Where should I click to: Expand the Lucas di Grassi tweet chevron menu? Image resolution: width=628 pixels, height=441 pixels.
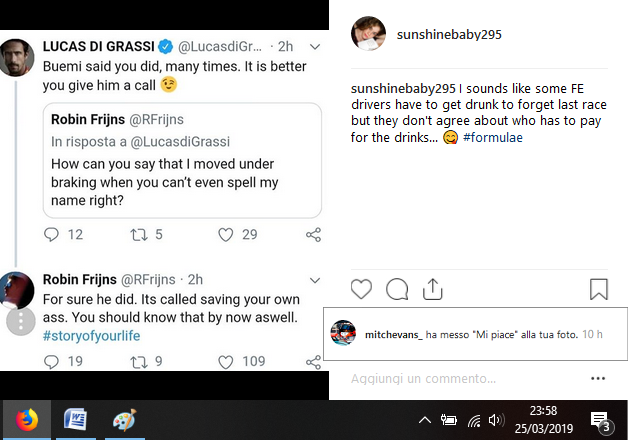click(315, 46)
